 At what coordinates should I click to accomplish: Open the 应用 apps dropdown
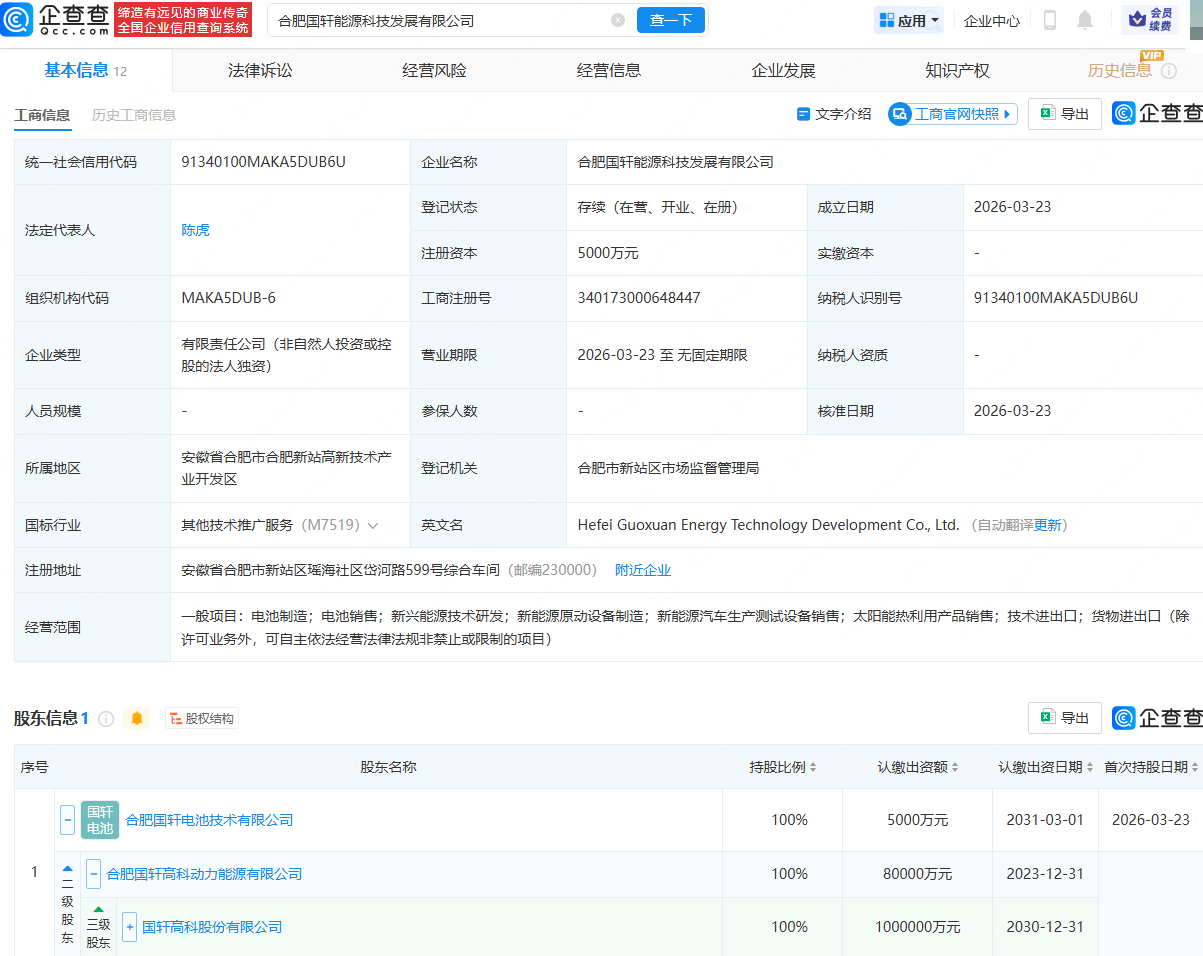click(908, 20)
